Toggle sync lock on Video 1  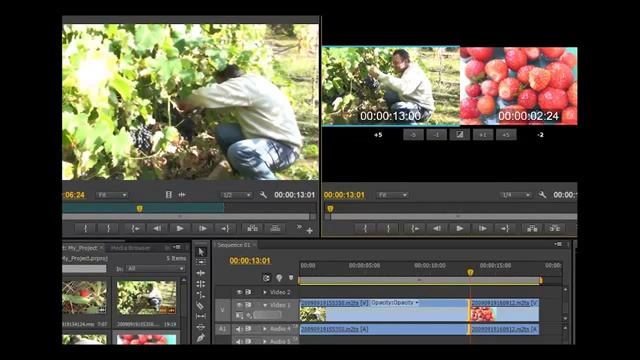click(248, 305)
